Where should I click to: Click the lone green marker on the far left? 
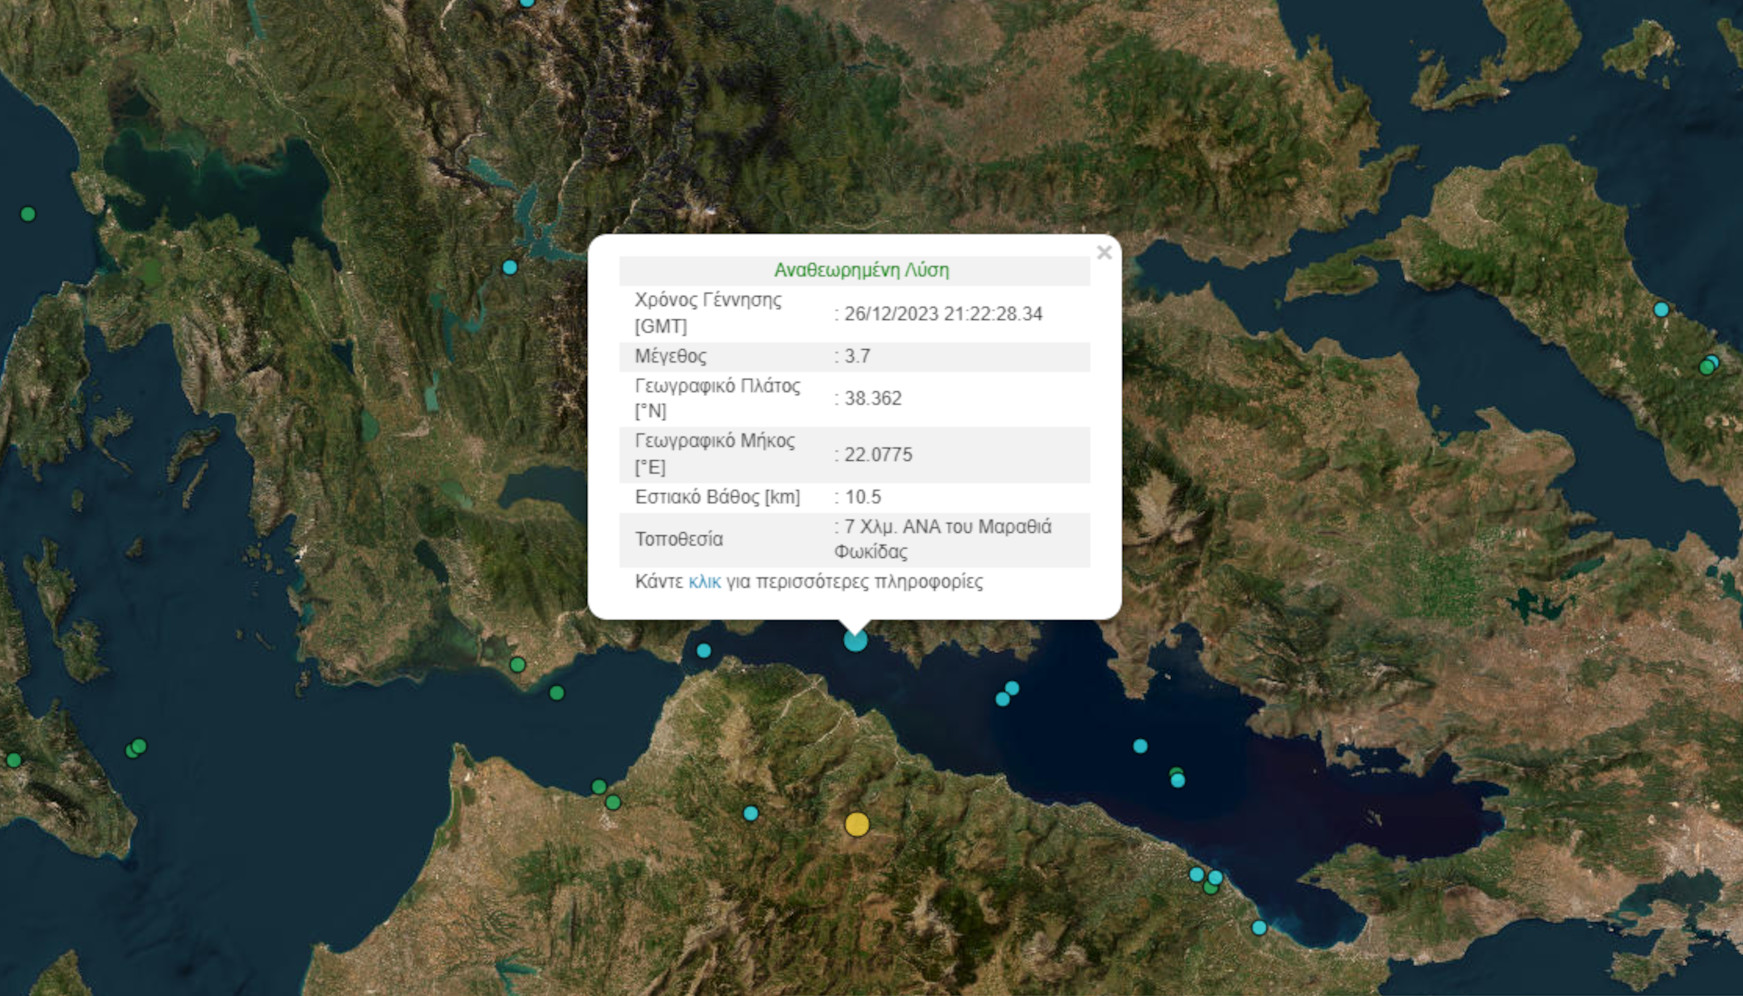pyautogui.click(x=27, y=214)
